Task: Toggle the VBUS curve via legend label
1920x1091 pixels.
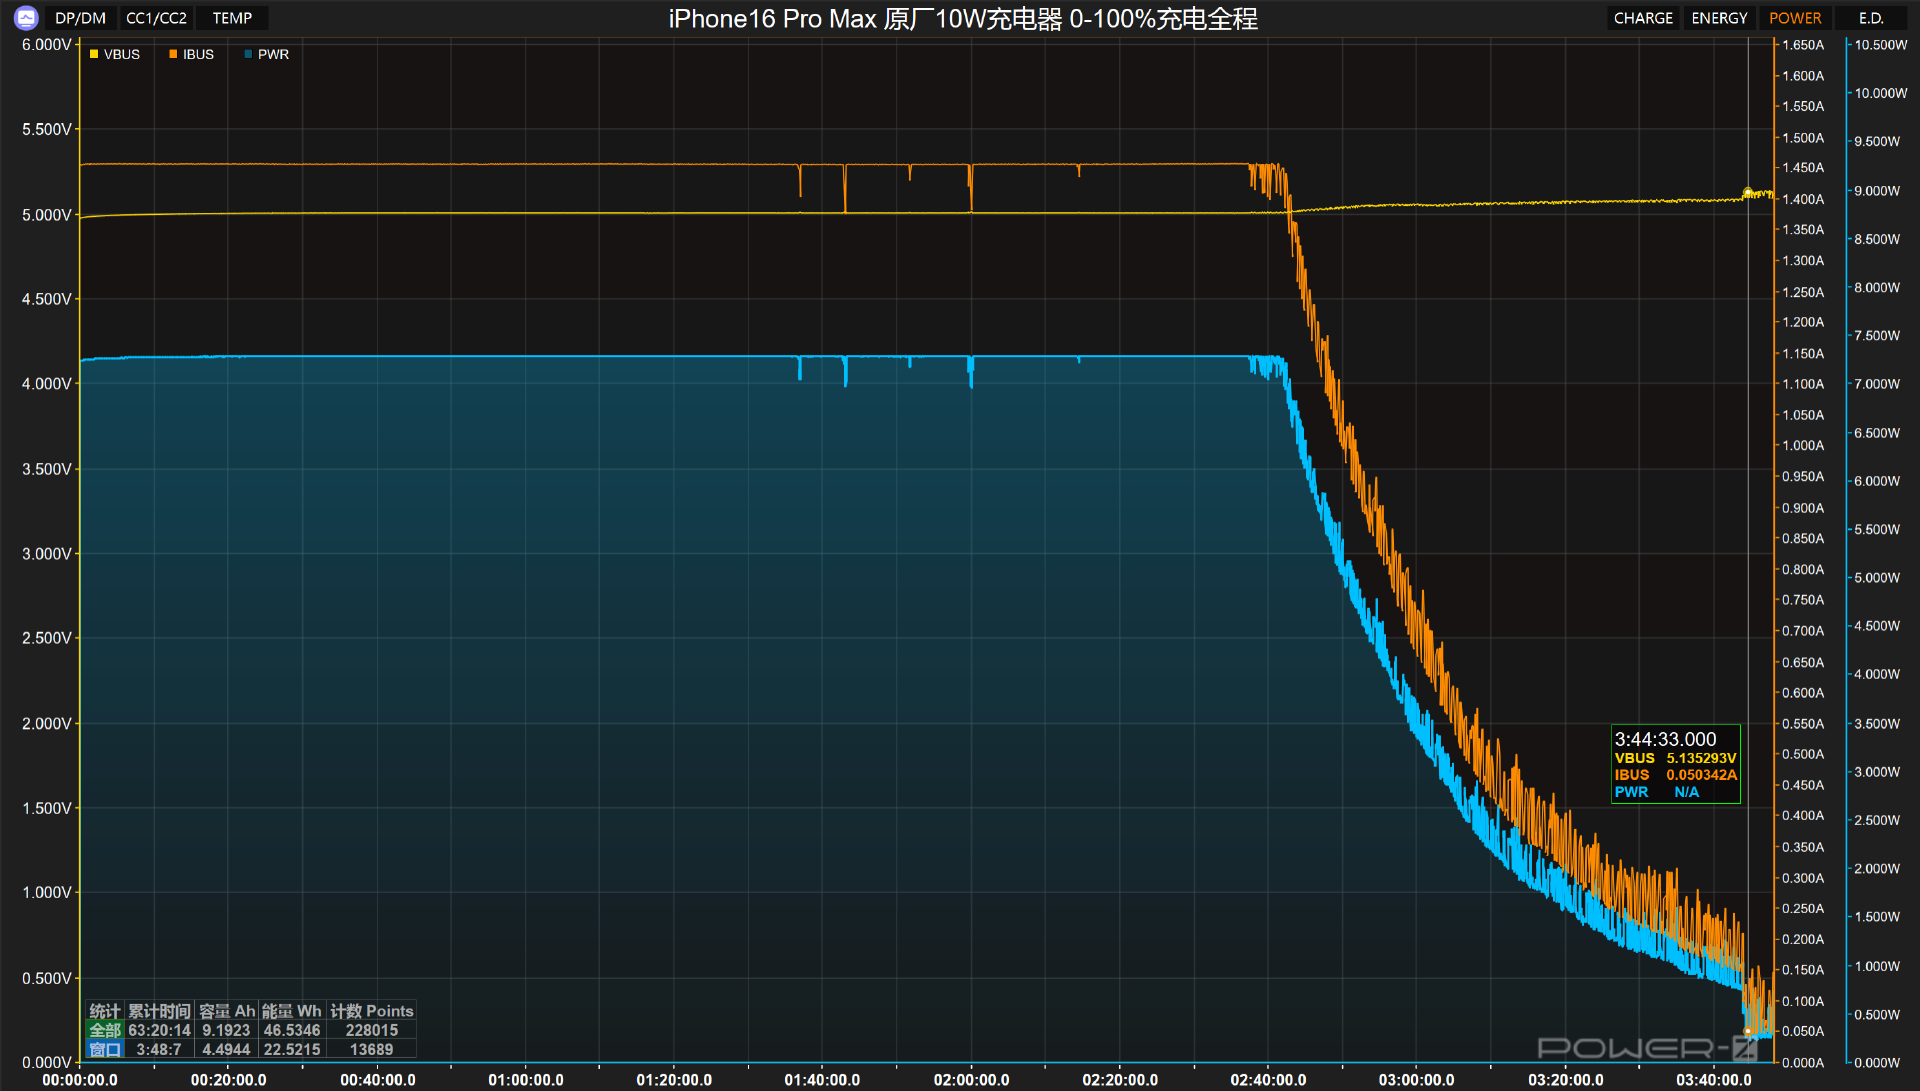Action: coord(122,54)
